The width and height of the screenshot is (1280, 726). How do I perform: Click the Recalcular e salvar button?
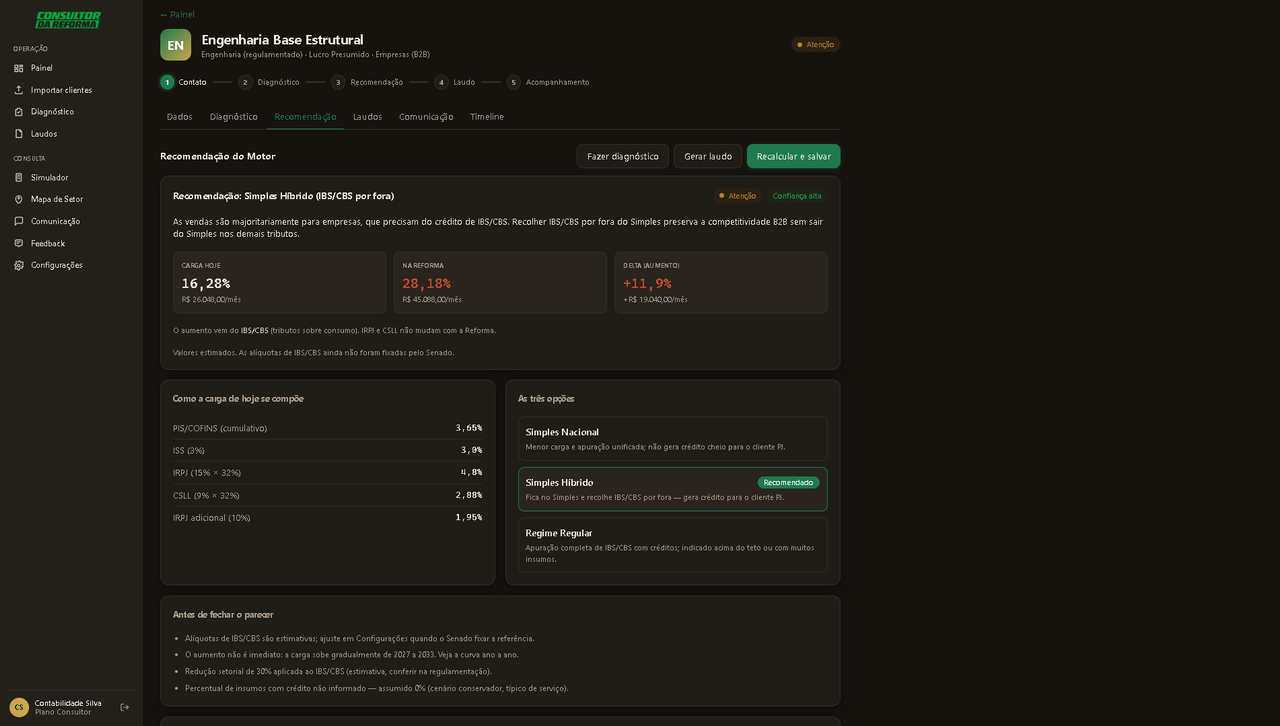tap(794, 156)
